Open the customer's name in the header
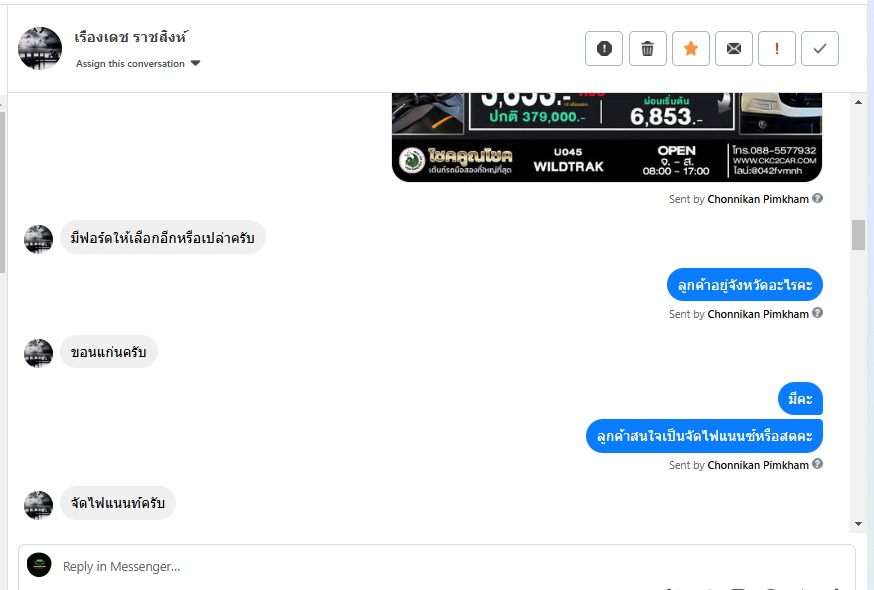Screen dimensions: 874x590 pyautogui.click(x=130, y=37)
